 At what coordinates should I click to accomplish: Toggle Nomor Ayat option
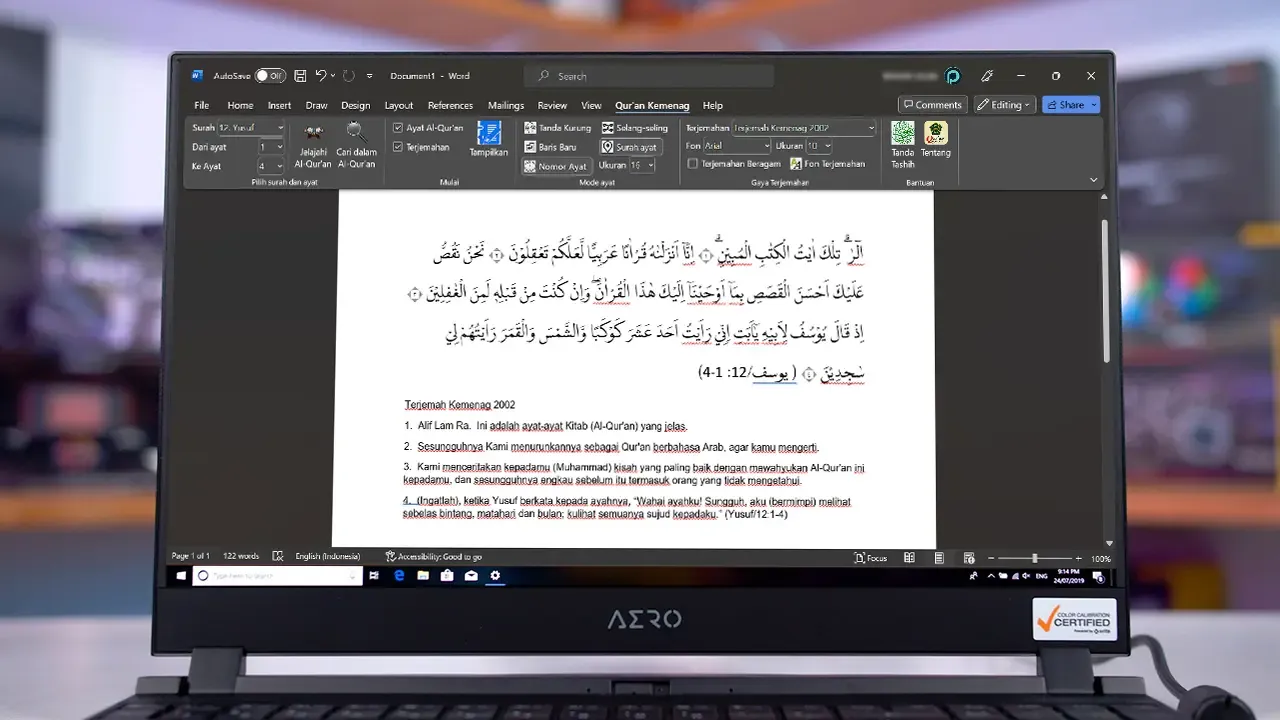556,166
